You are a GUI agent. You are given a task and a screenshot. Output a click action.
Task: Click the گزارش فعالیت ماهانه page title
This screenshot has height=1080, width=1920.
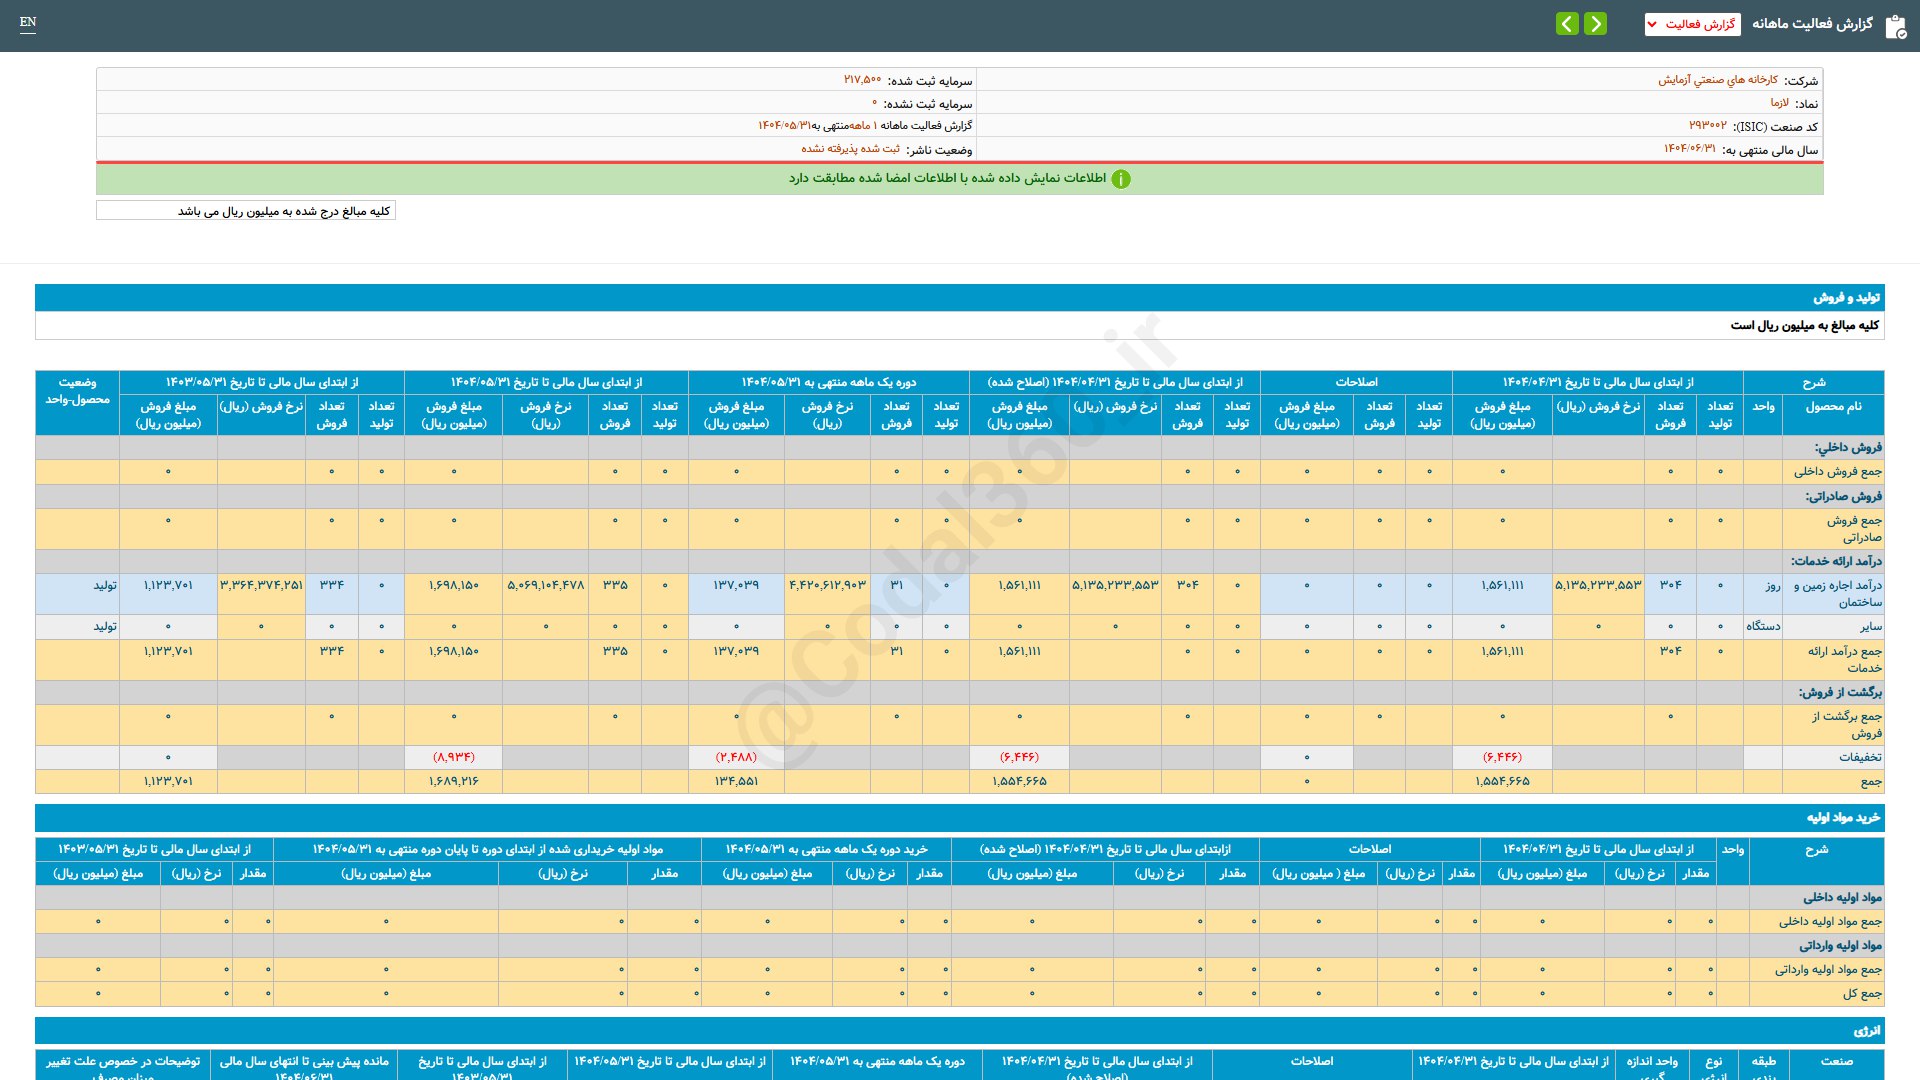1812,24
